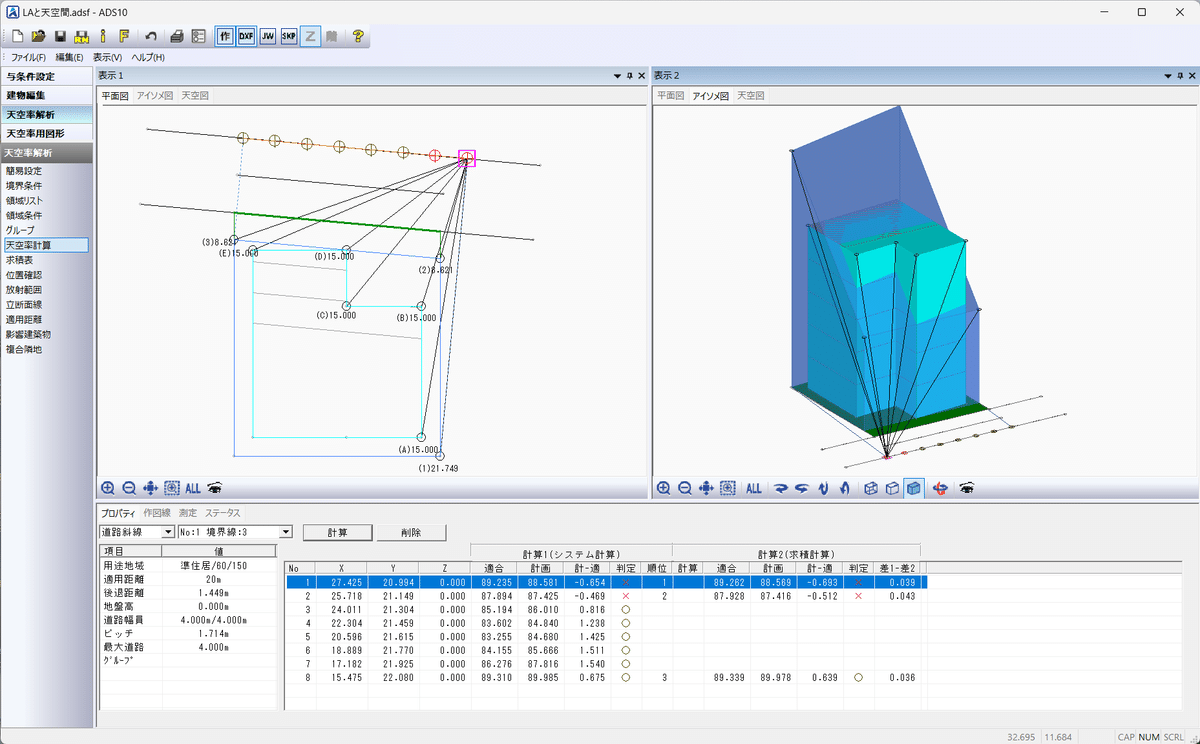Fit all in 表示1 with ALL

[x=193, y=488]
